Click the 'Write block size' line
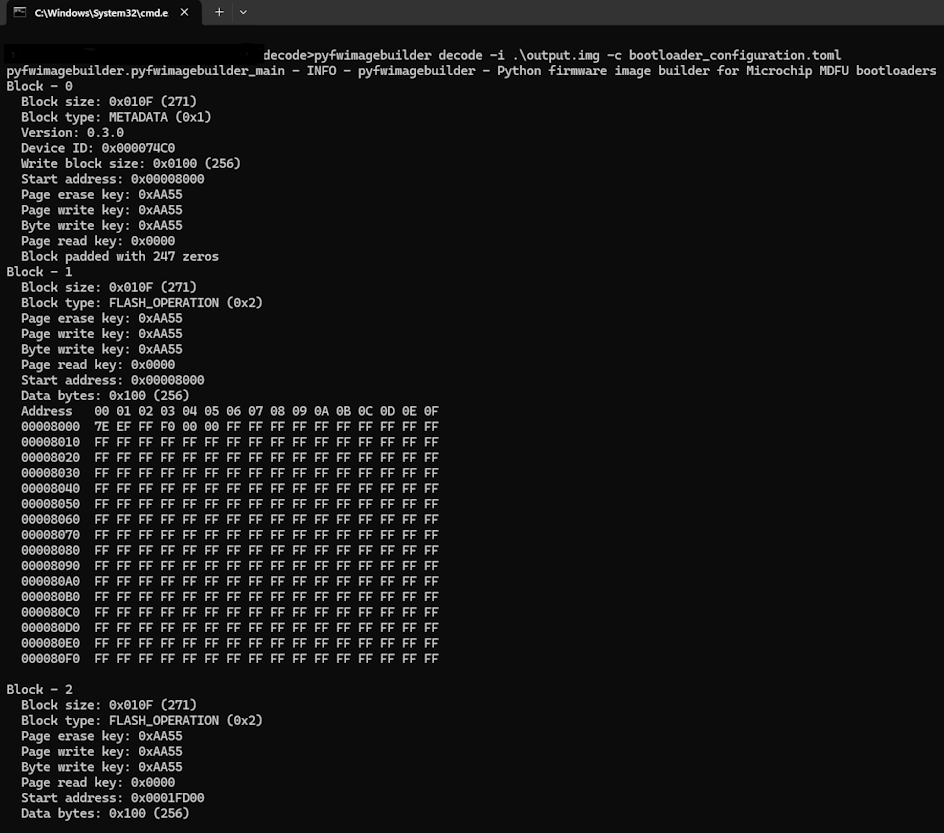The image size is (944, 833). pyautogui.click(x=130, y=164)
